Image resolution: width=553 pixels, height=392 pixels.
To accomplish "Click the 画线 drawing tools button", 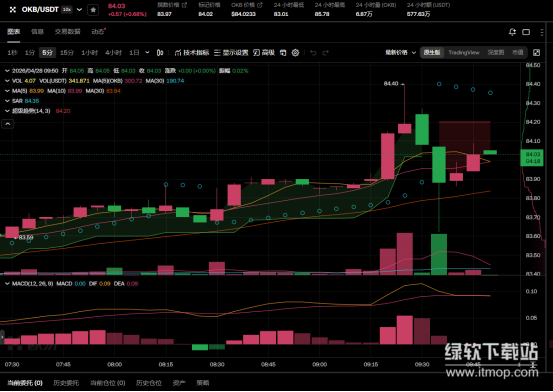I will [264, 53].
